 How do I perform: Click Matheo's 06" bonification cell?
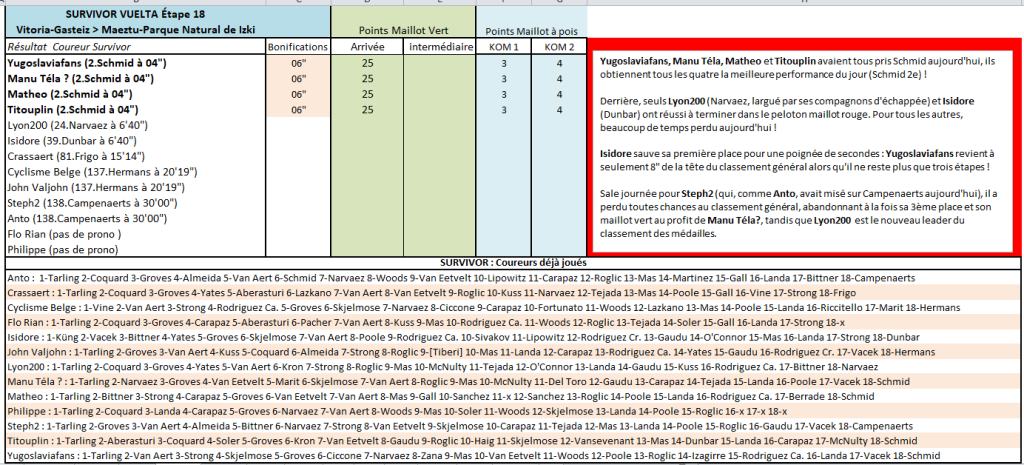tap(298, 94)
